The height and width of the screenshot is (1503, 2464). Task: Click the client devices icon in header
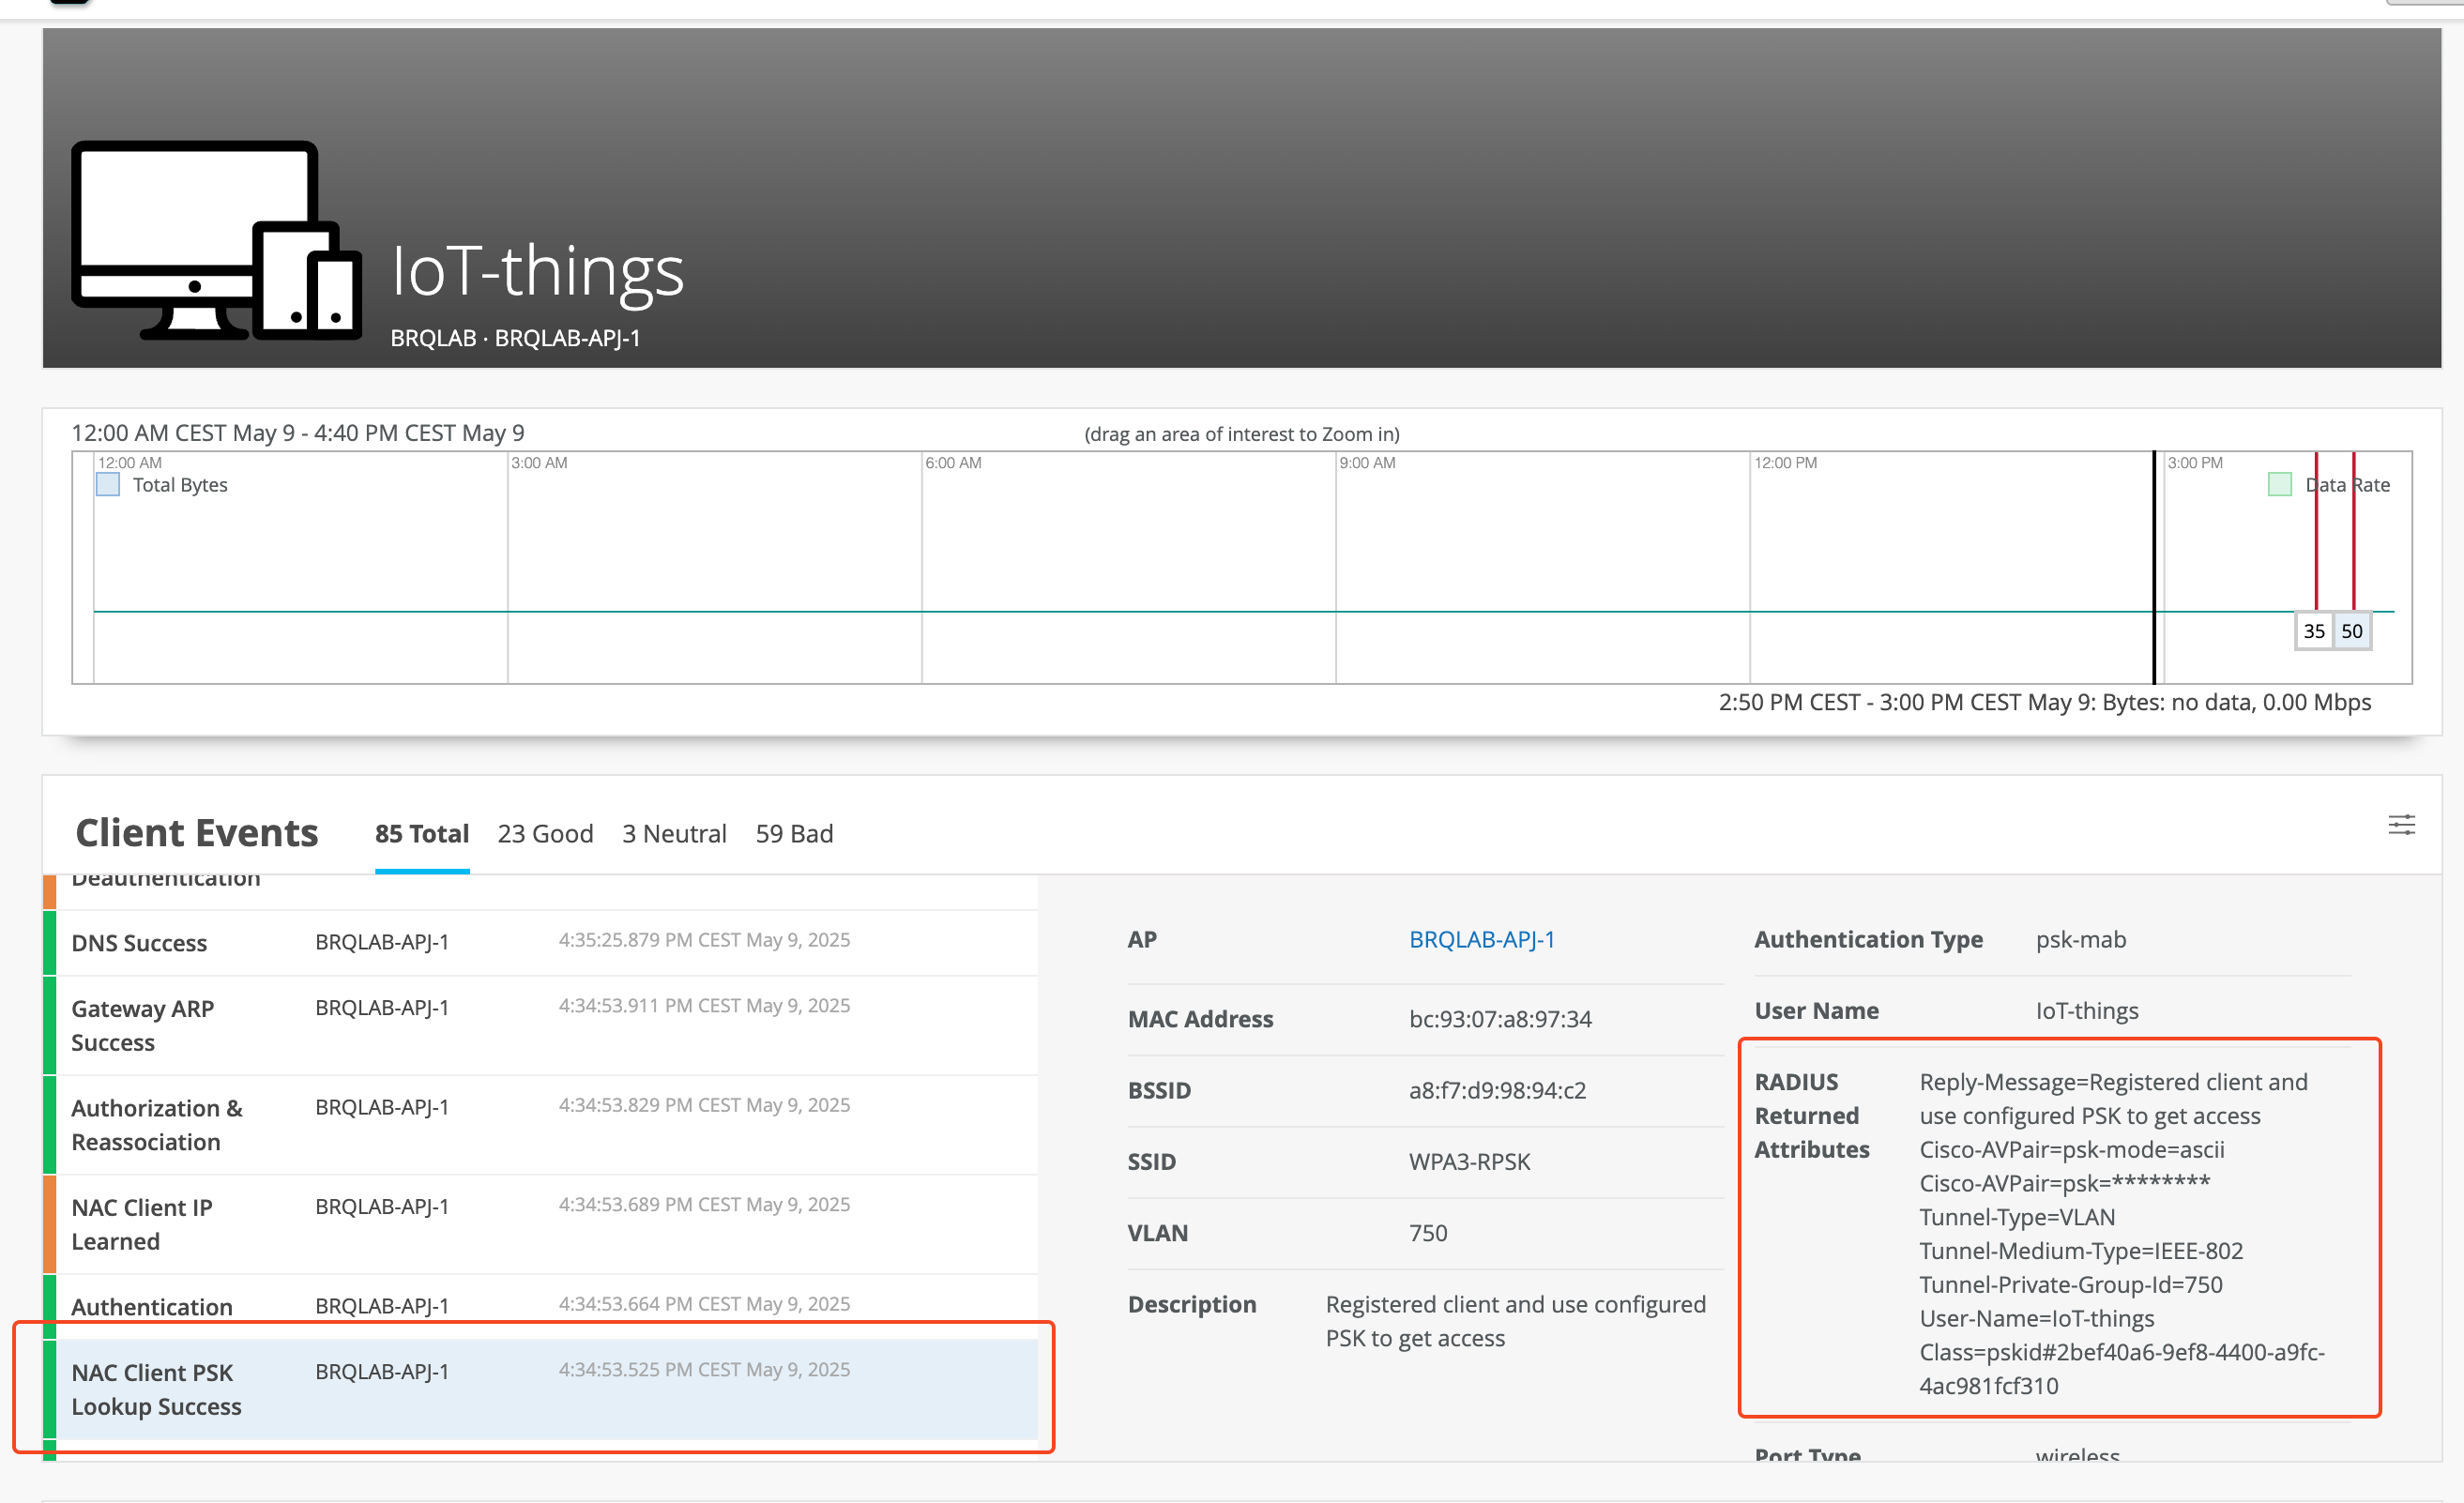pos(216,240)
